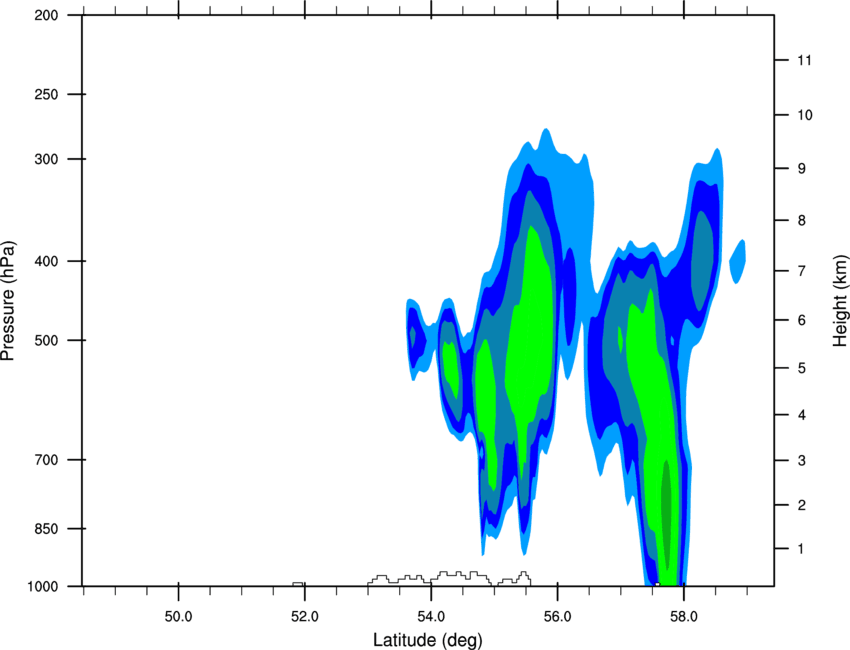Select the 500 pressure tick label
This screenshot has width=850, height=650.
pos(47,340)
